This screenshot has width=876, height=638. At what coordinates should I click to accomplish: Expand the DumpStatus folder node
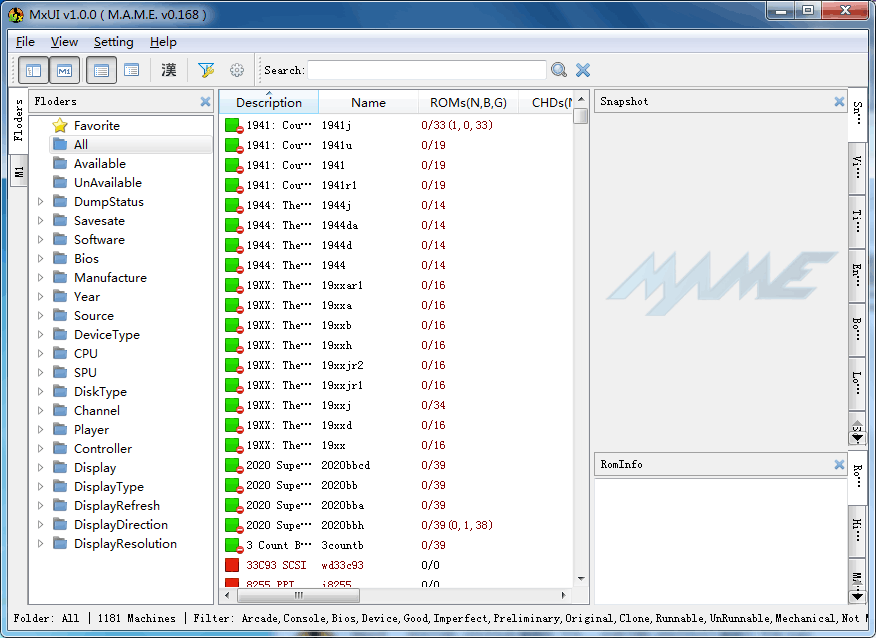point(40,202)
